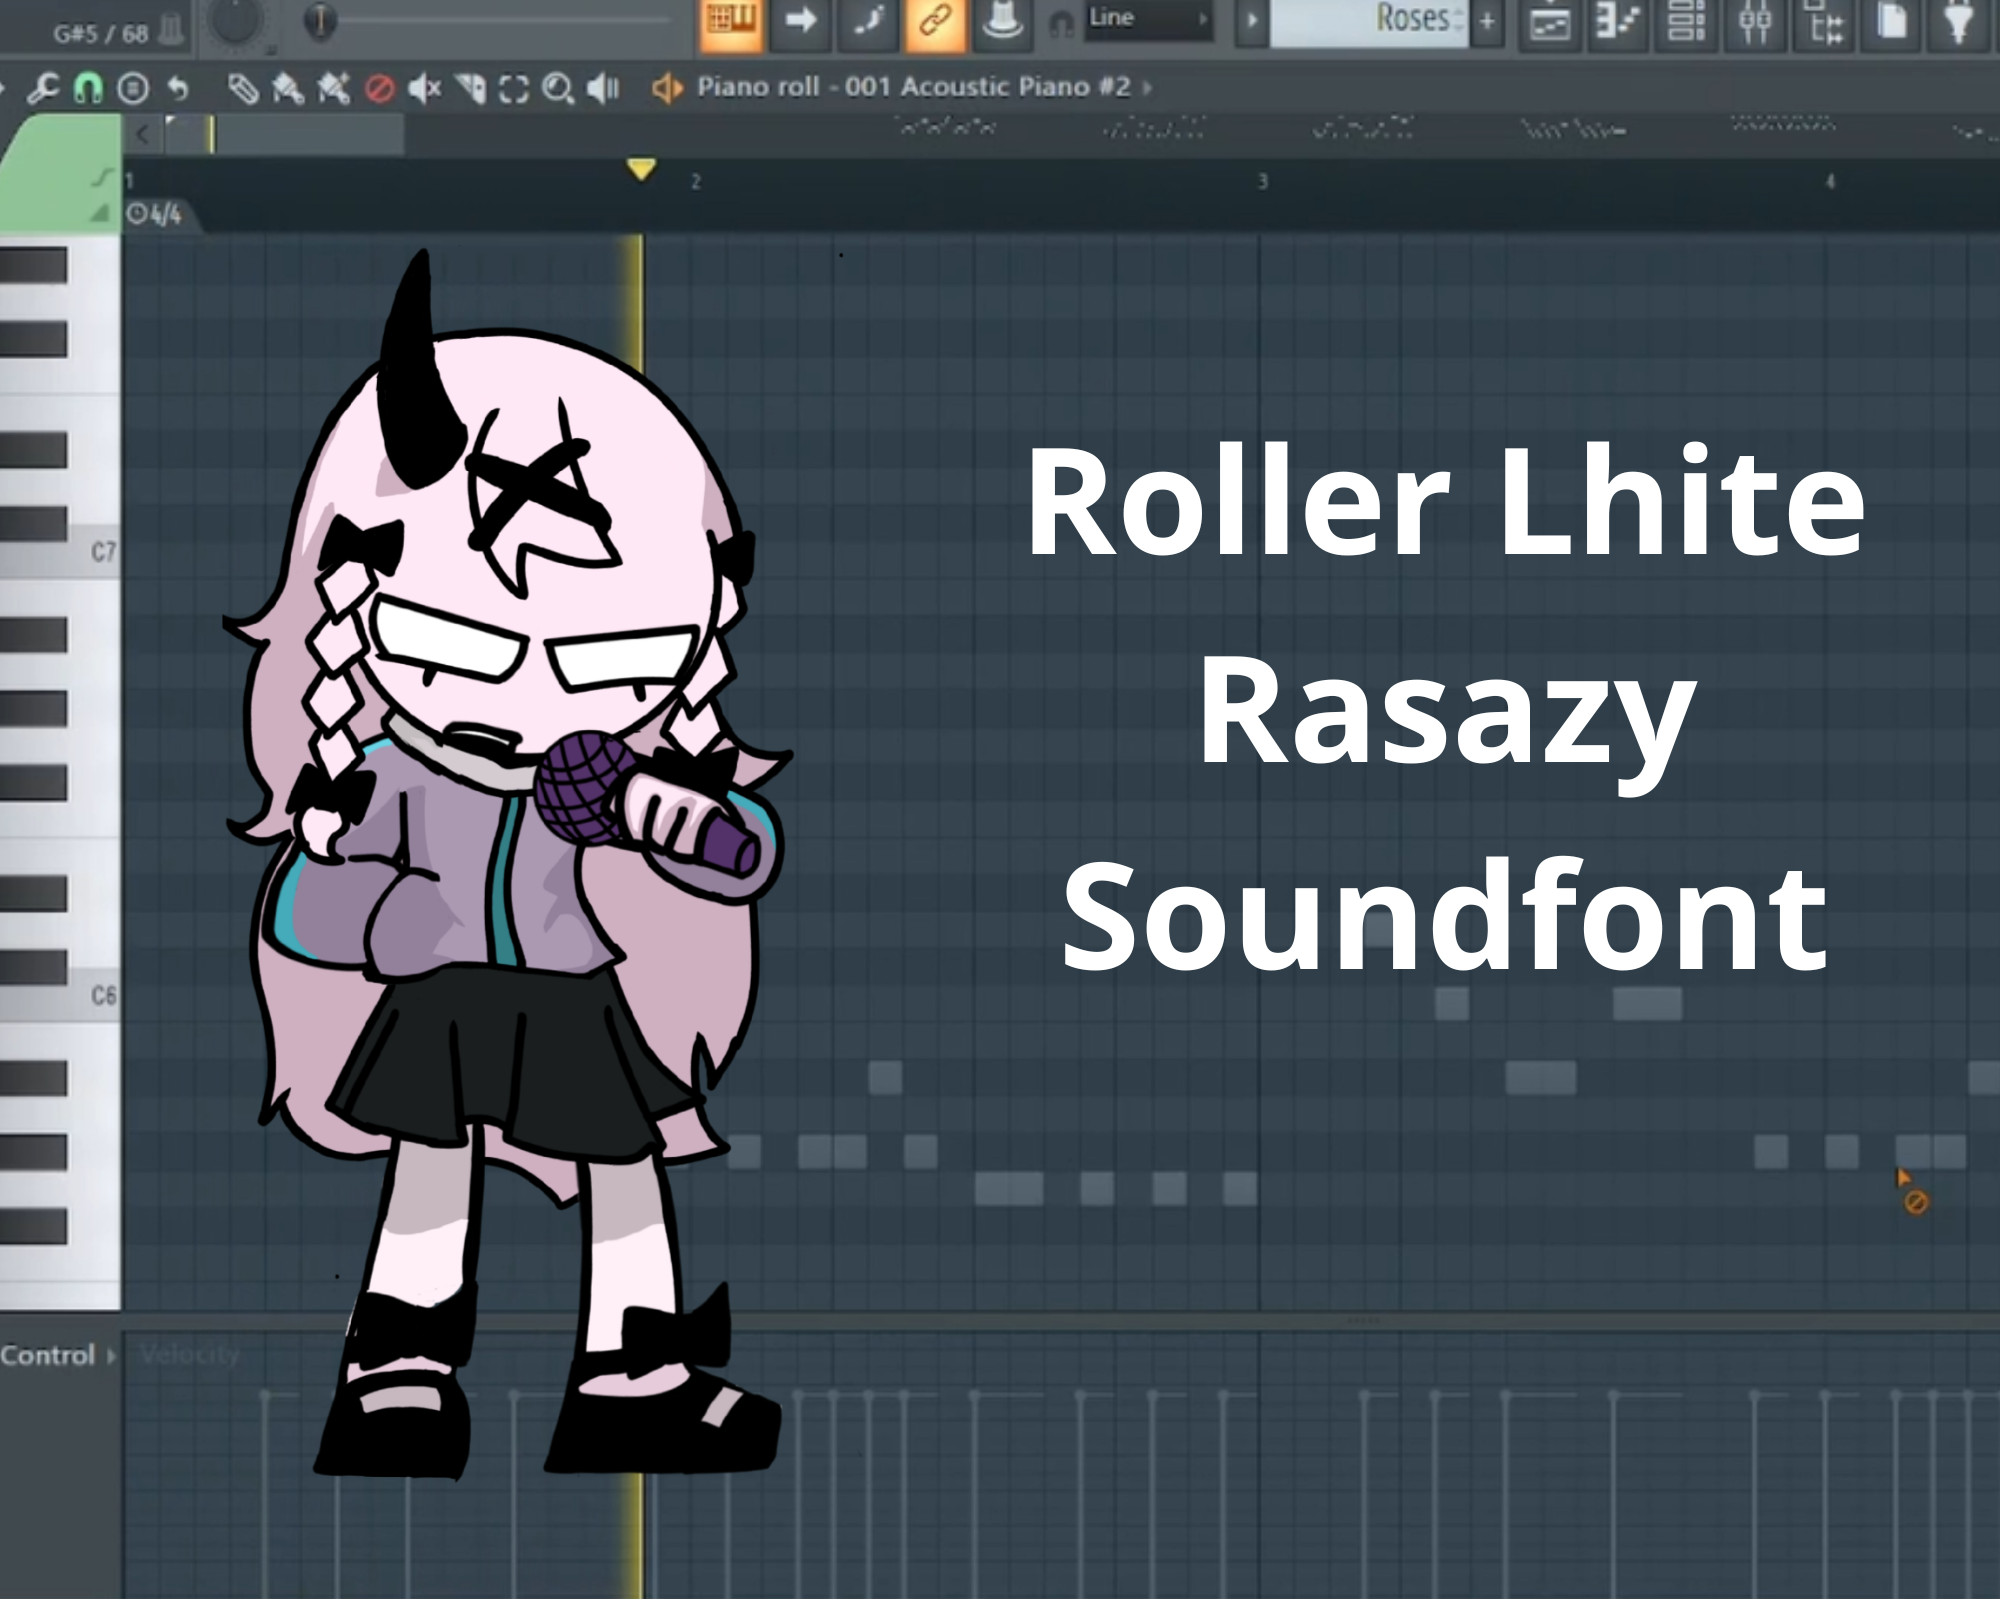Click the Piano roll - 001 Acoustic Piano title
The image size is (2000, 1600).
tap(915, 88)
